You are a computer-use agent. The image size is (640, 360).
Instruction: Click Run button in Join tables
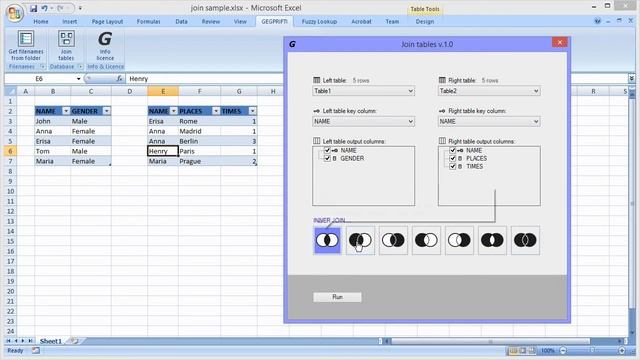(x=337, y=297)
